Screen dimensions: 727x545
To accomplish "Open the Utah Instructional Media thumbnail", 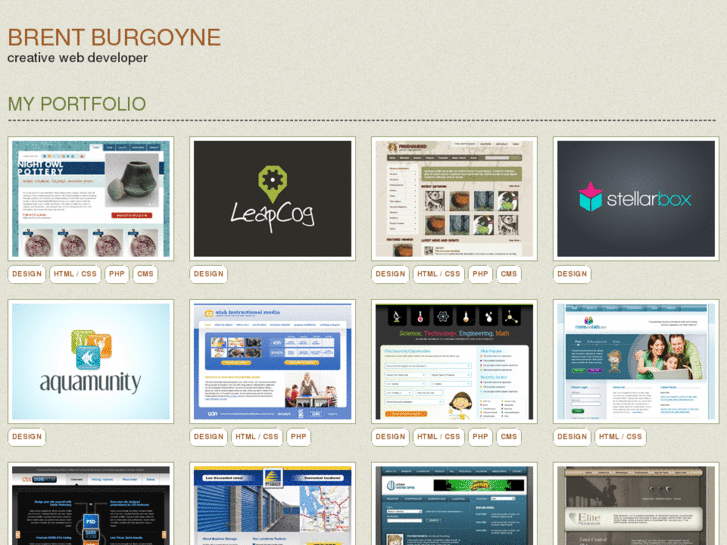I will [x=272, y=361].
